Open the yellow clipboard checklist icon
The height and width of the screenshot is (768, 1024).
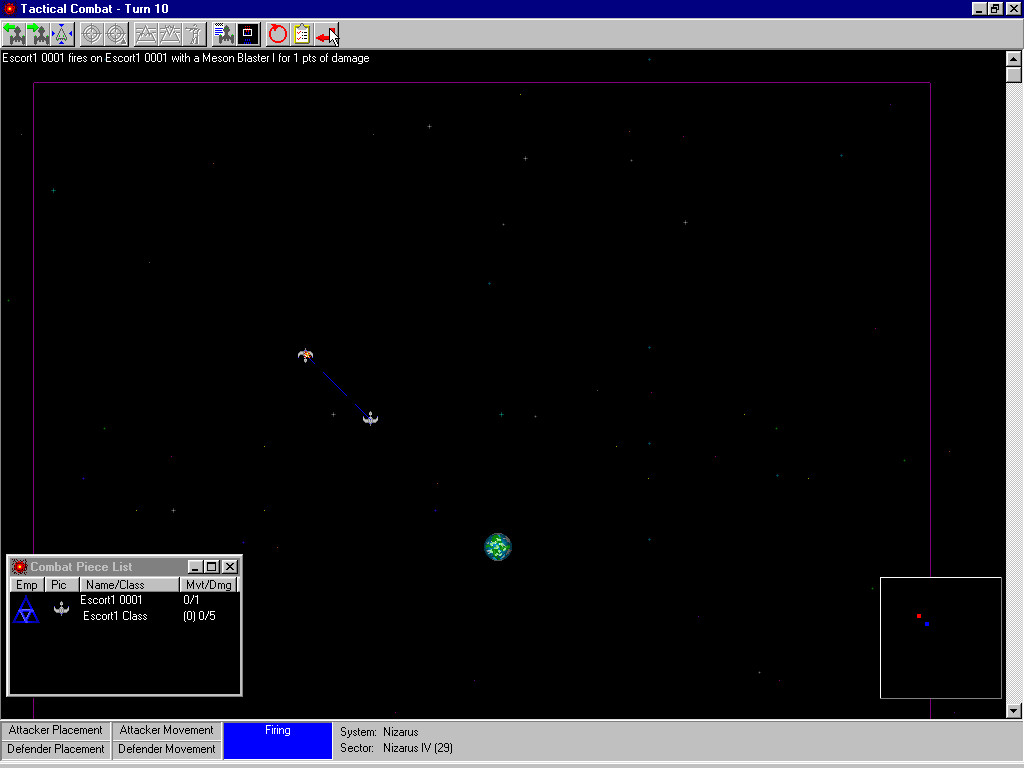302,34
